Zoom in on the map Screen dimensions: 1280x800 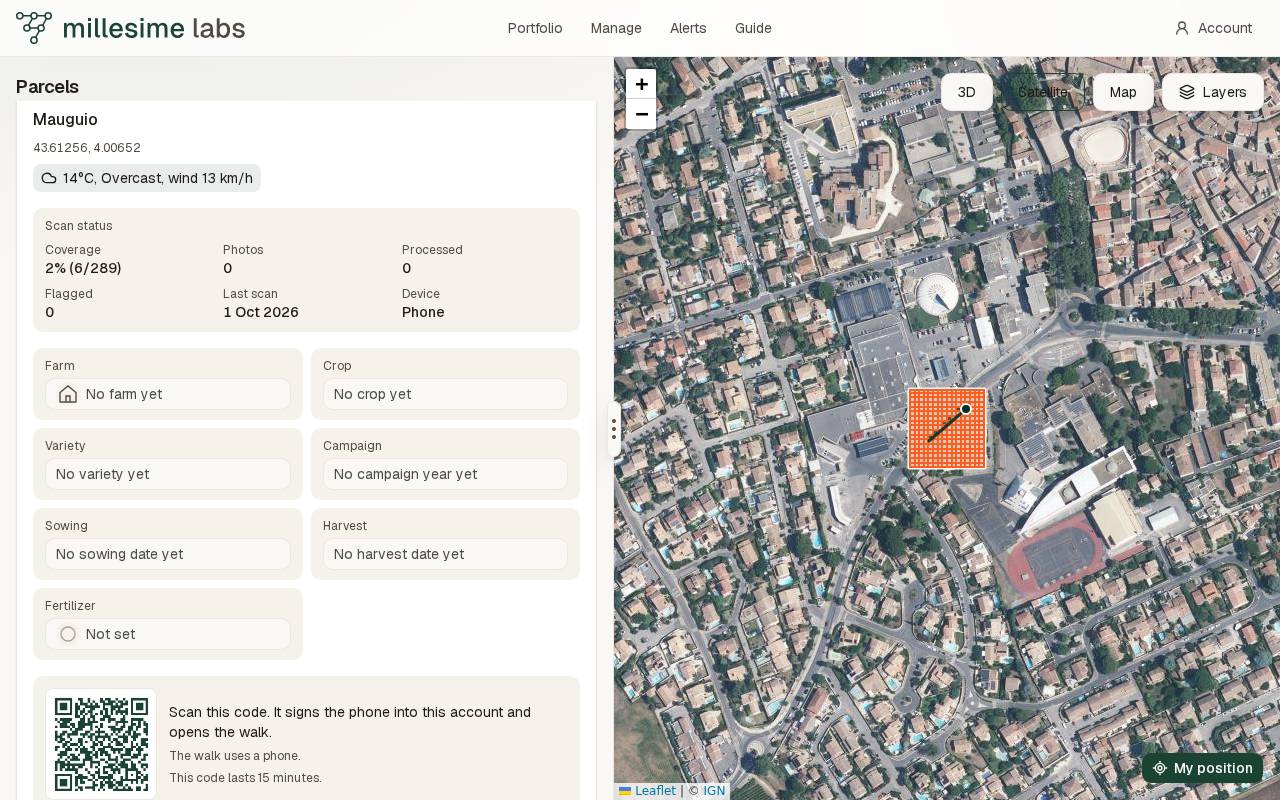point(641,84)
